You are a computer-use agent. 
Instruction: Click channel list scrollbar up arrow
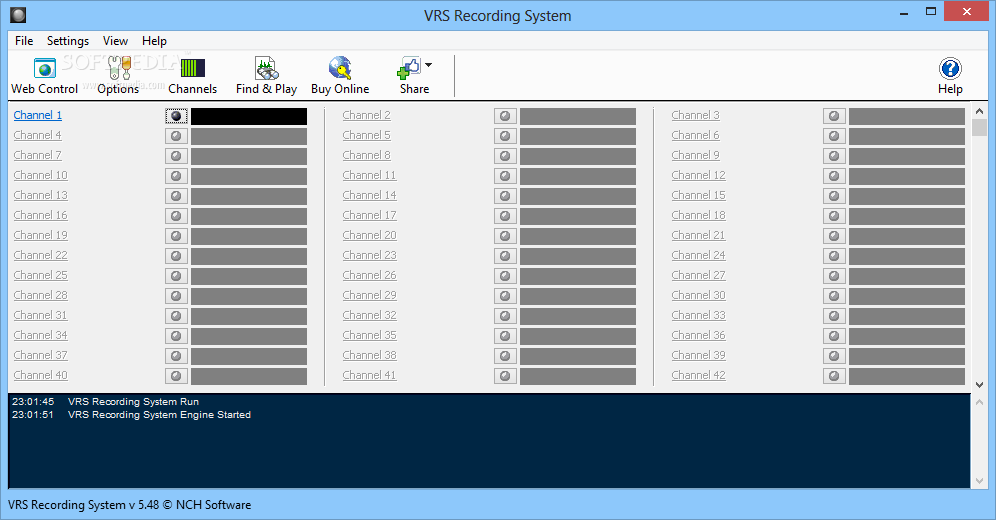click(x=979, y=110)
